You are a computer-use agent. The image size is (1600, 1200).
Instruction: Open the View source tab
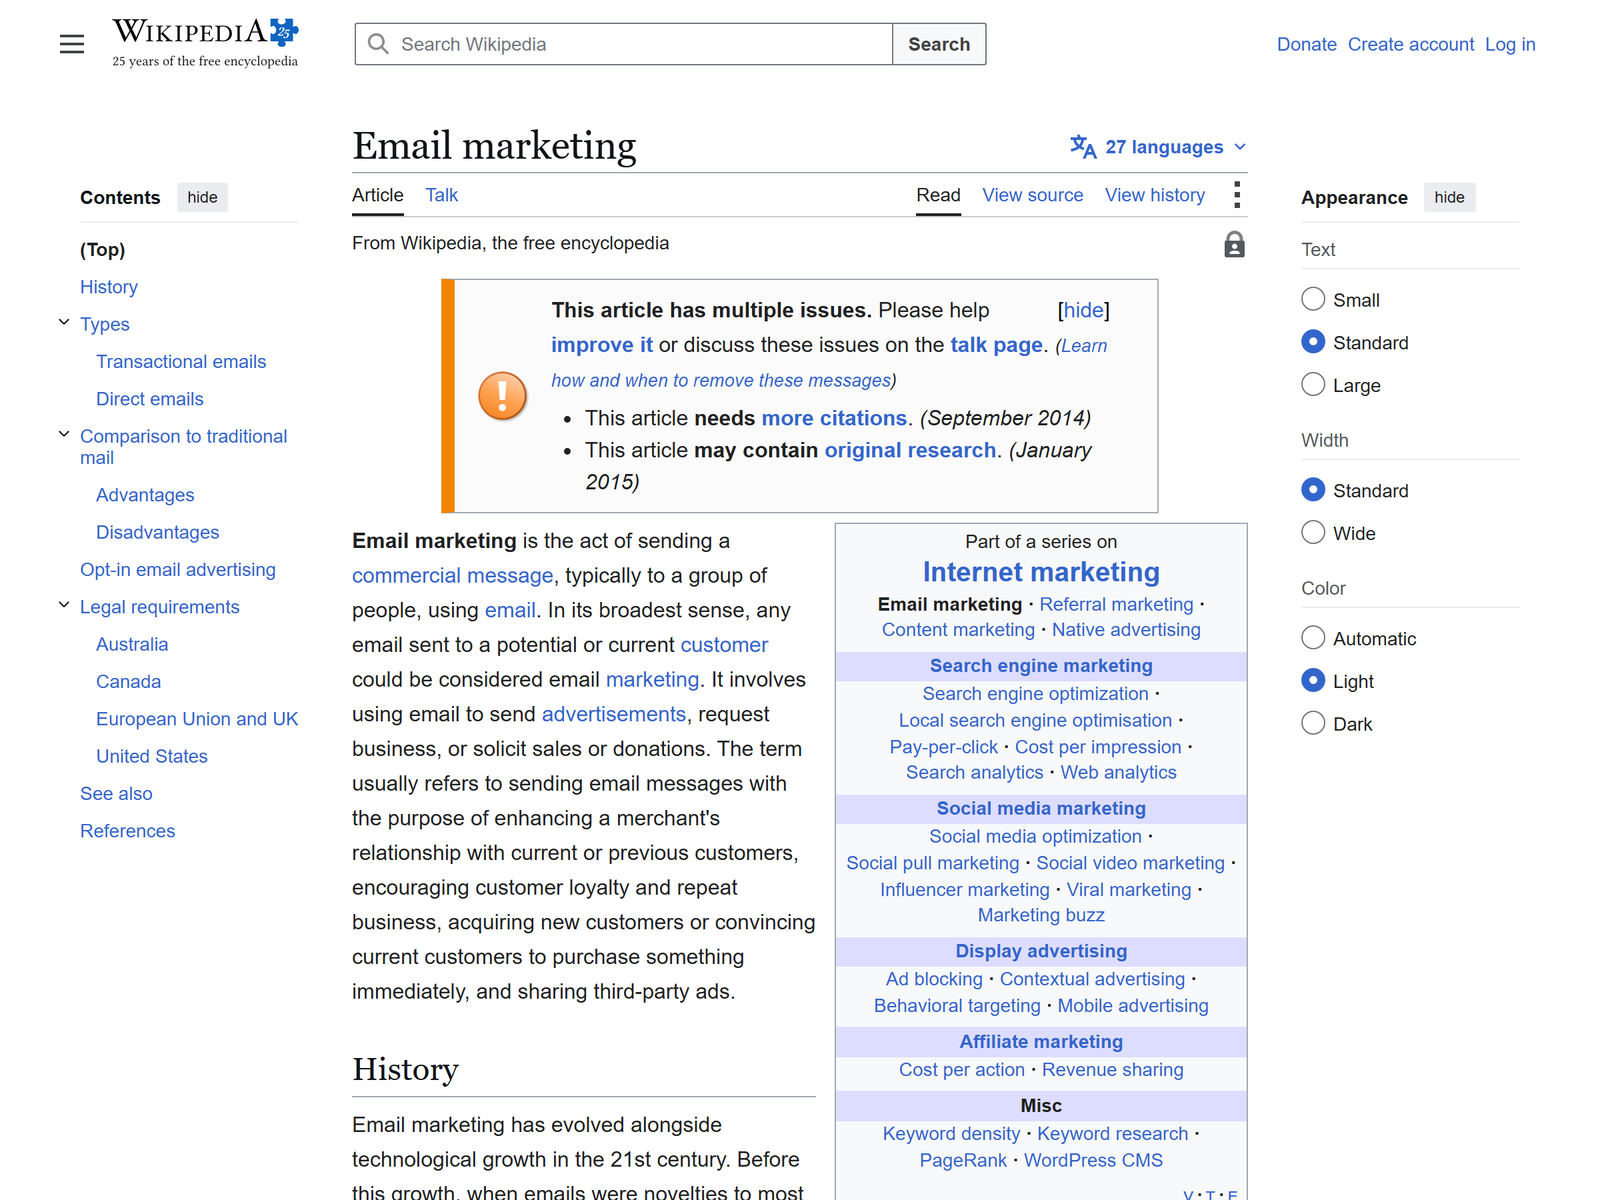point(1032,195)
